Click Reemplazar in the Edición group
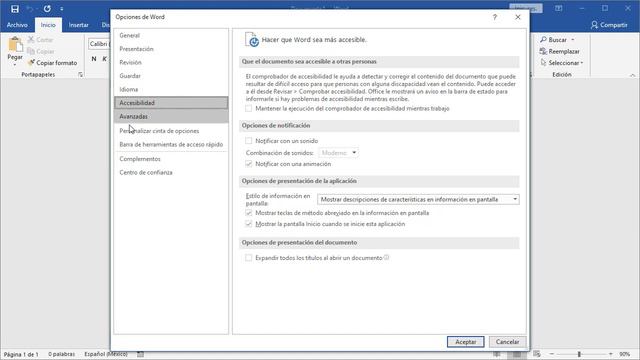 click(560, 51)
